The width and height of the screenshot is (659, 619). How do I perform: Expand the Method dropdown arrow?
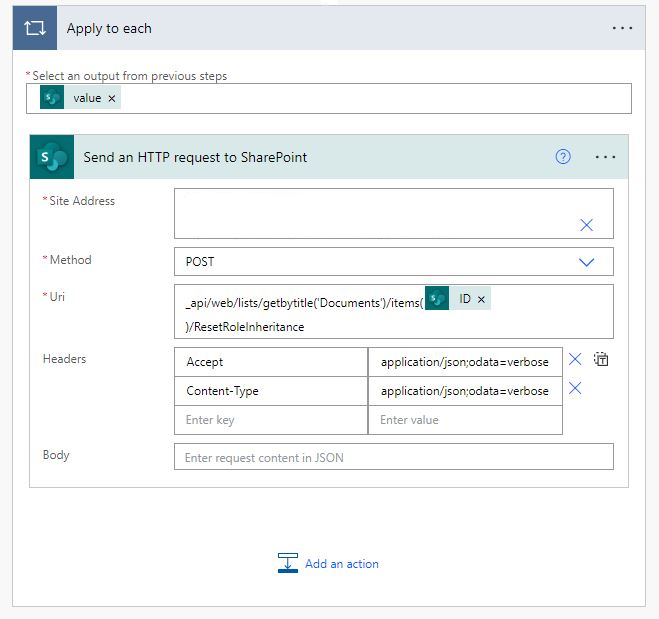[x=586, y=262]
